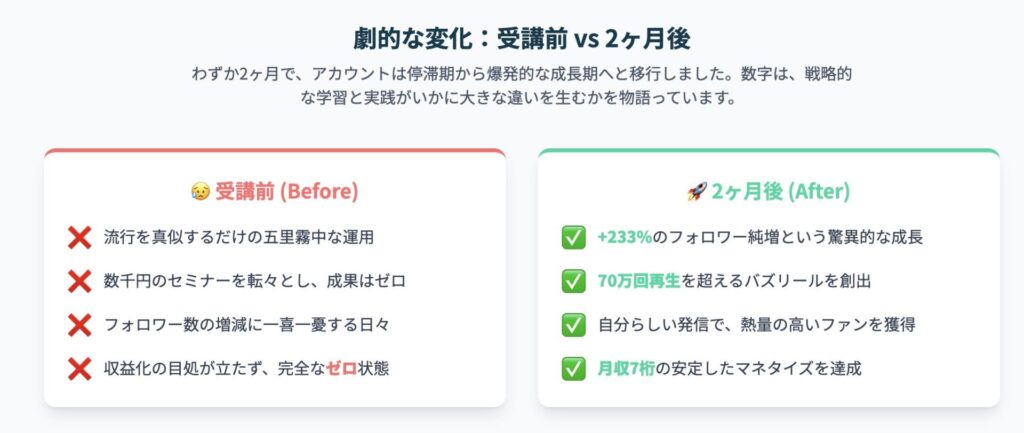This screenshot has height=433, width=1024.
Task: Click the highlighted 月収7桁 text
Action: click(626, 368)
